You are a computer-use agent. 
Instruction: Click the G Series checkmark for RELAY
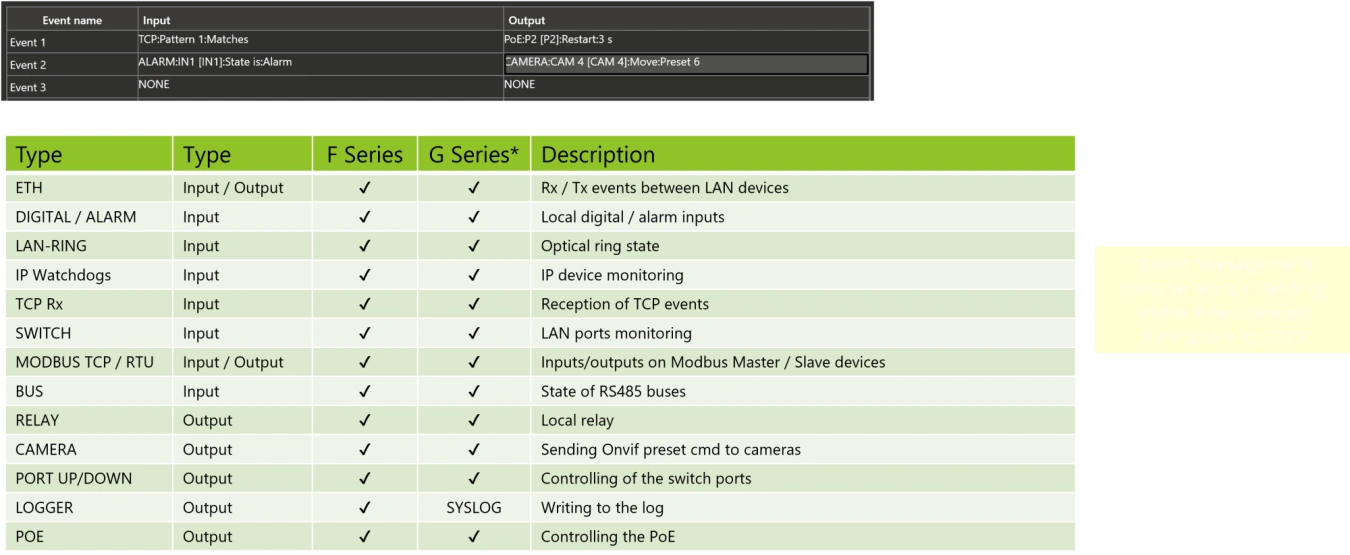(474, 421)
